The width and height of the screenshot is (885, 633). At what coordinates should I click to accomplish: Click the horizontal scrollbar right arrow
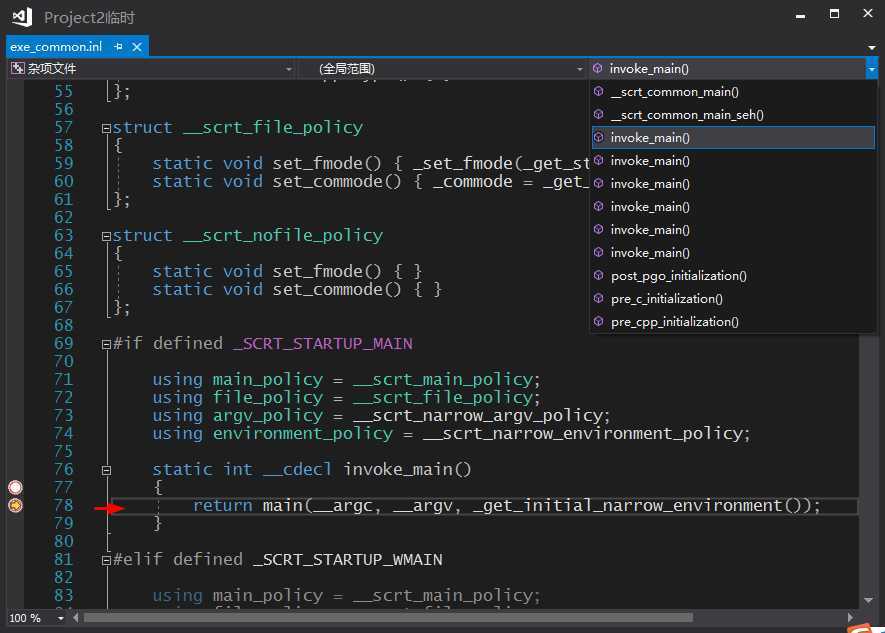point(851,618)
